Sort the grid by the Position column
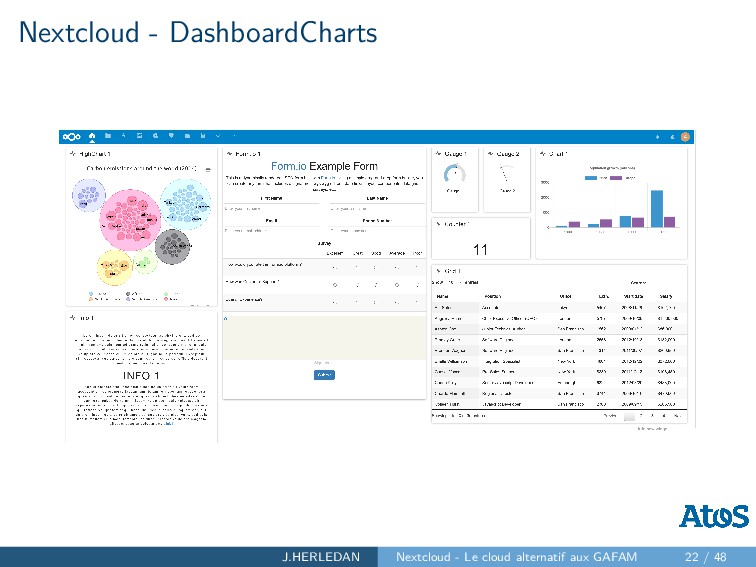The image size is (756, 567). pyautogui.click(x=493, y=296)
